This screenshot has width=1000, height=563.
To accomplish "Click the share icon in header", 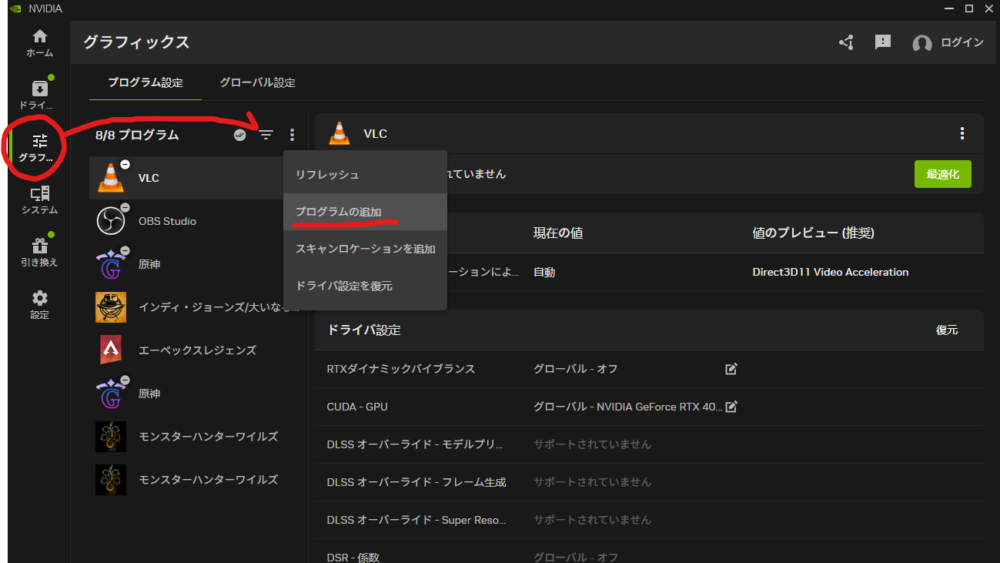I will coord(846,43).
